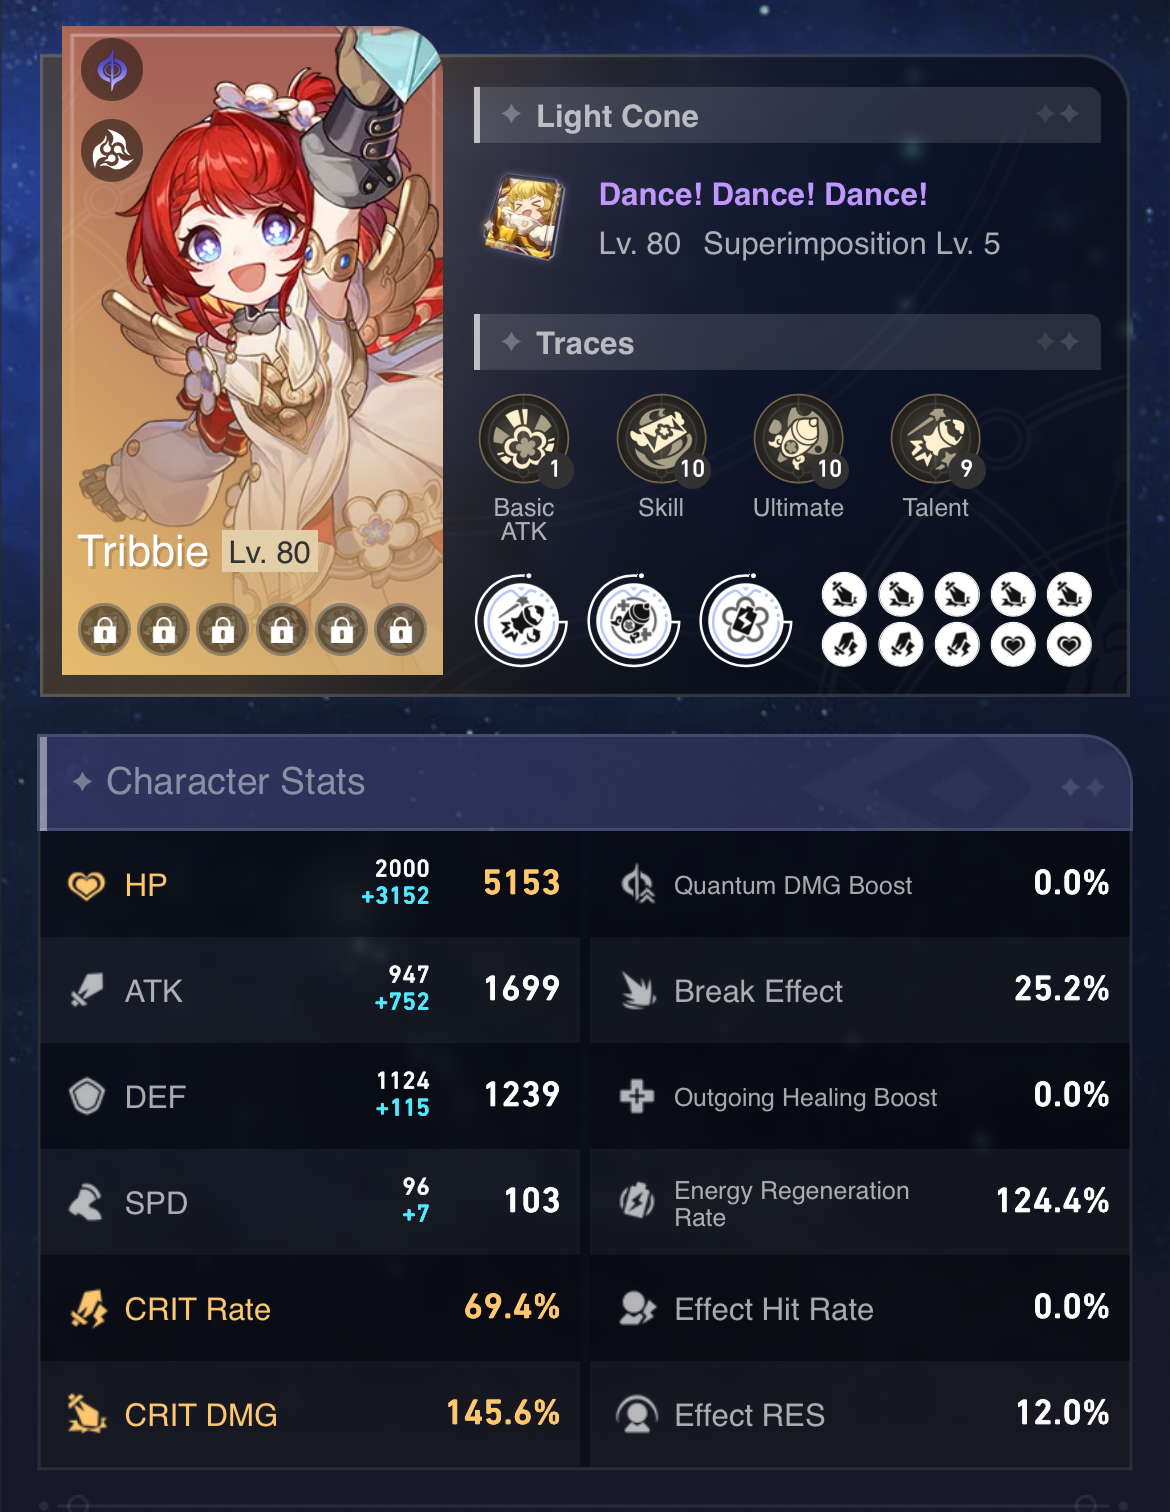Click the last heart-shaped HP trace node
This screenshot has height=1512, width=1170.
pyautogui.click(x=1069, y=645)
